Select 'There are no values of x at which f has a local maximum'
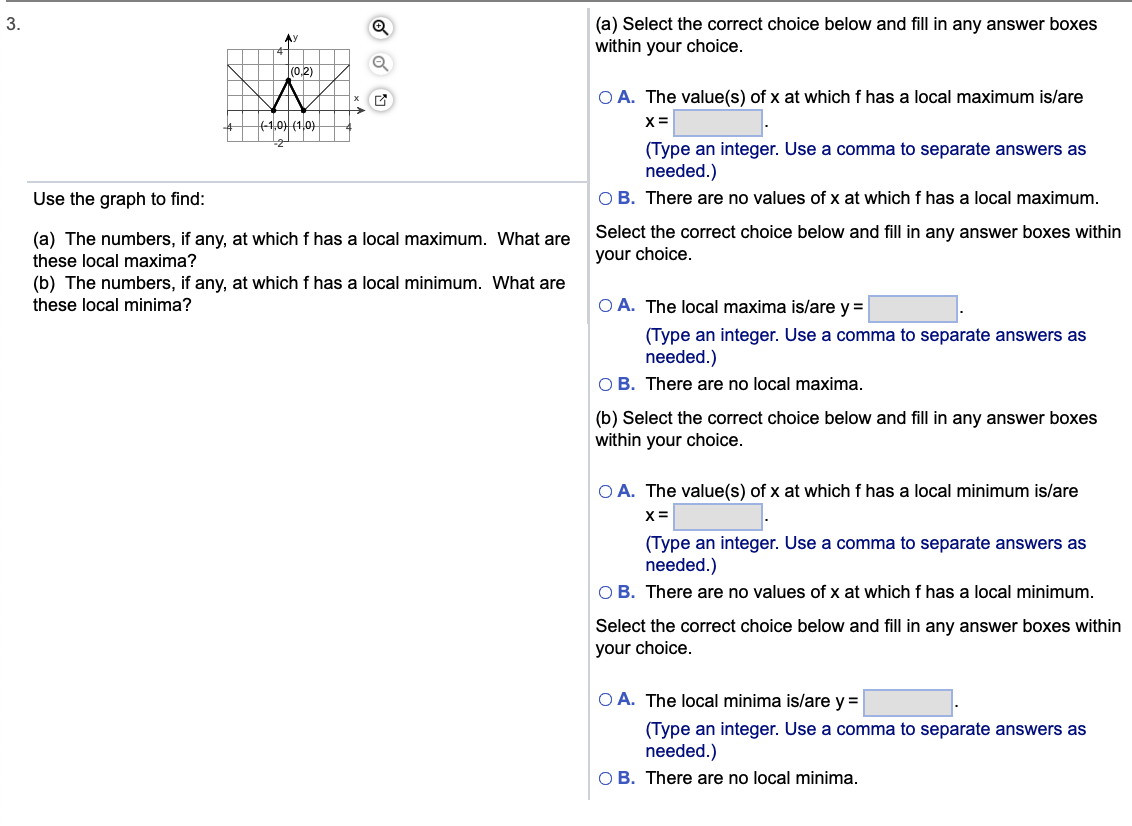Viewport: 1132px width, 826px height. click(x=606, y=198)
